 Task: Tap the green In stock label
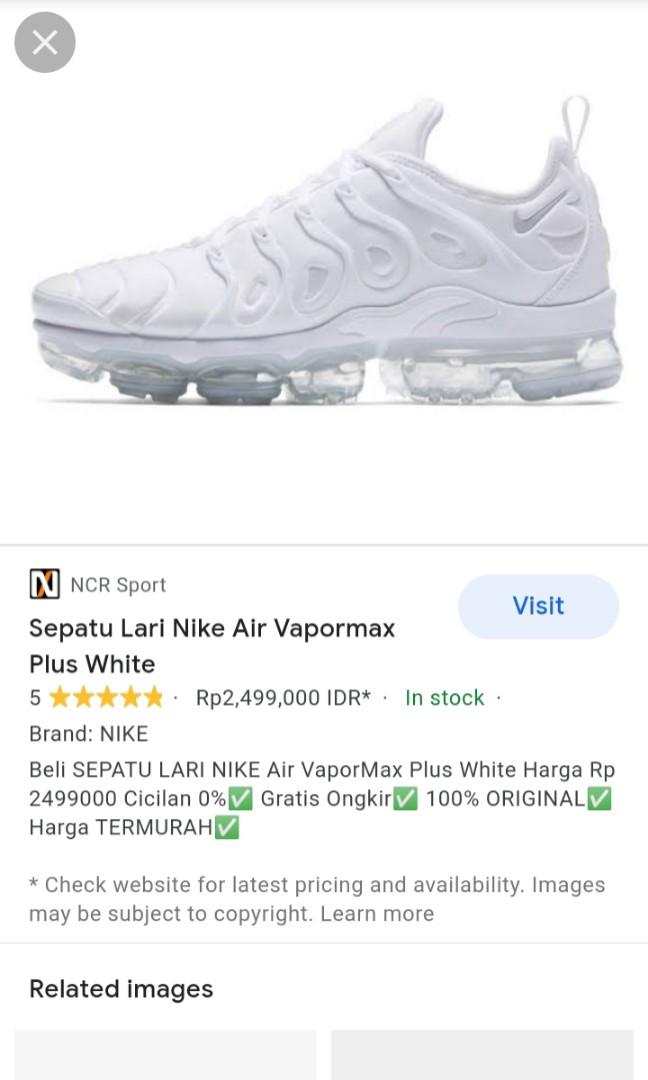444,698
